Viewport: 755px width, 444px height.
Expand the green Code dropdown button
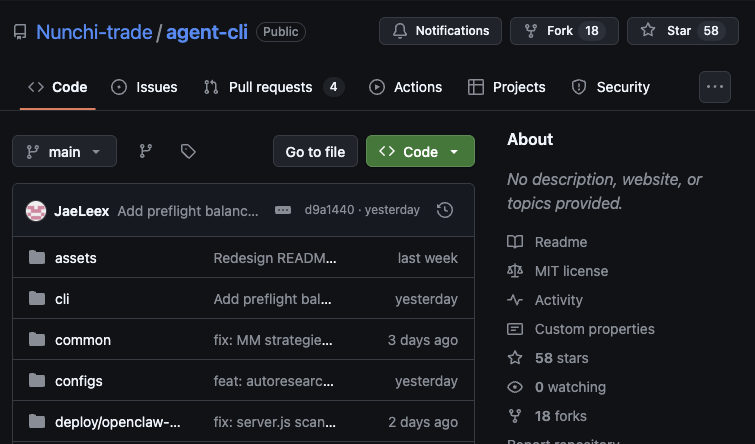420,152
